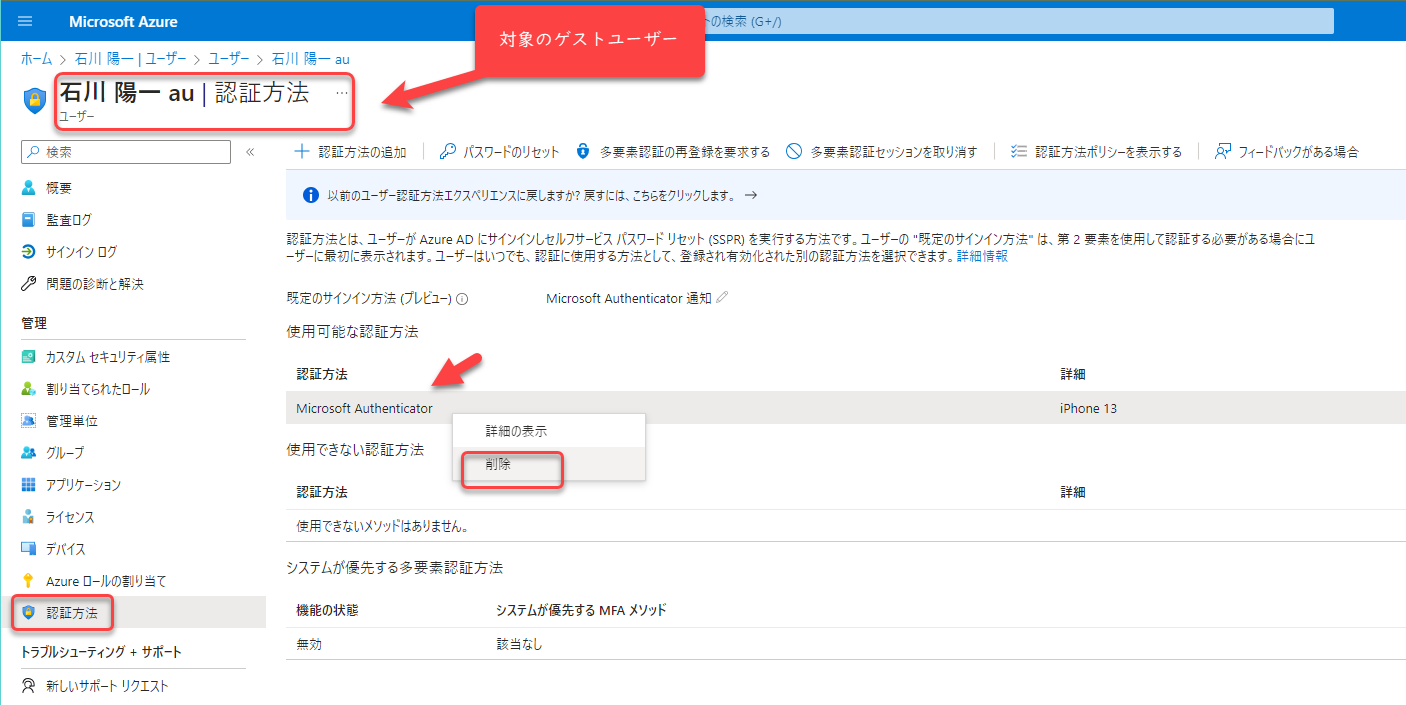Select the Microsoft Authenticator table row

pos(846,408)
